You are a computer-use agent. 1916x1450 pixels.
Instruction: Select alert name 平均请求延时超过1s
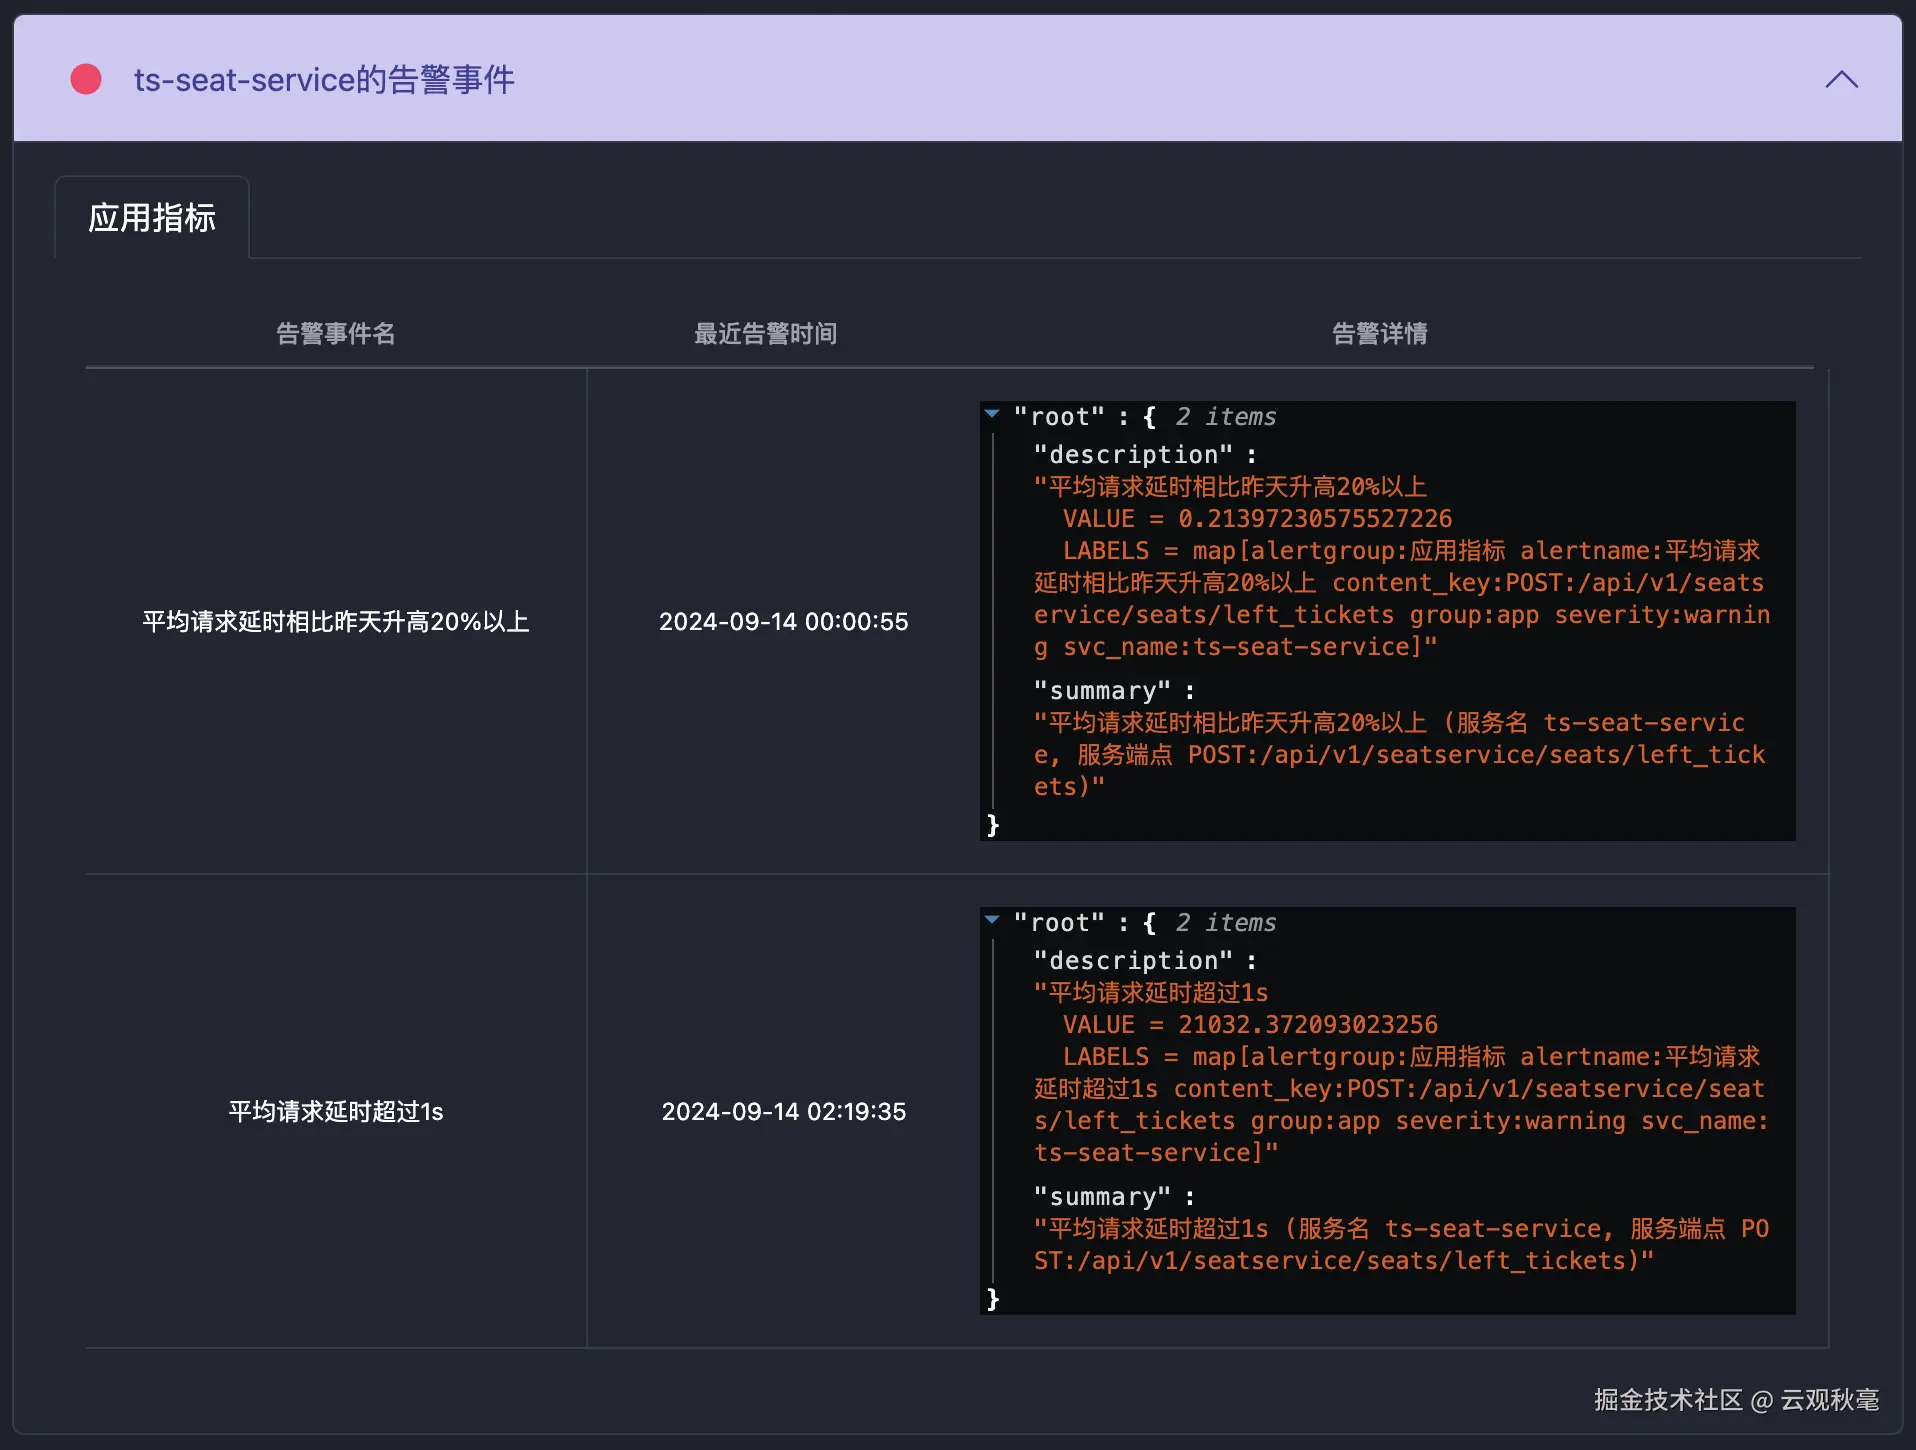tap(336, 1112)
